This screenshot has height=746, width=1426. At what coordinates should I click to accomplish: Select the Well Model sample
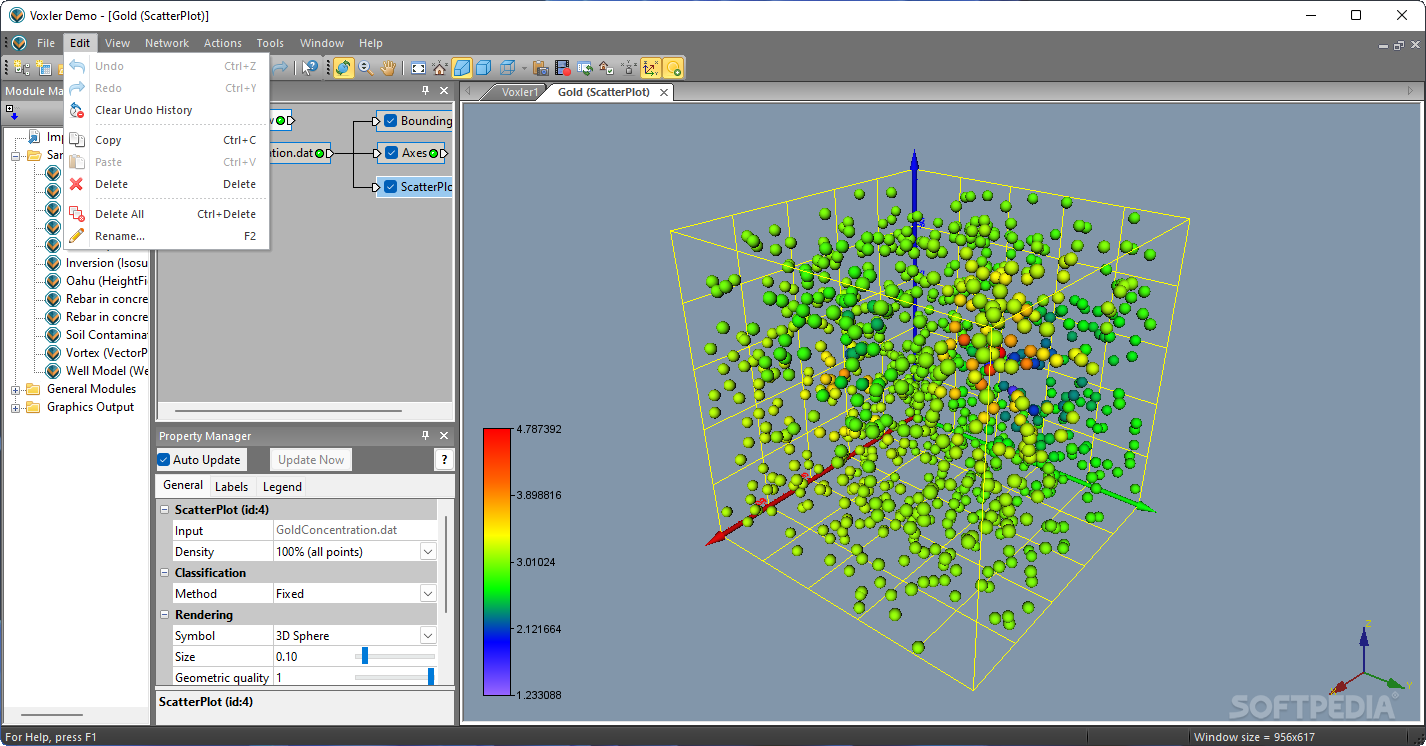tap(107, 371)
